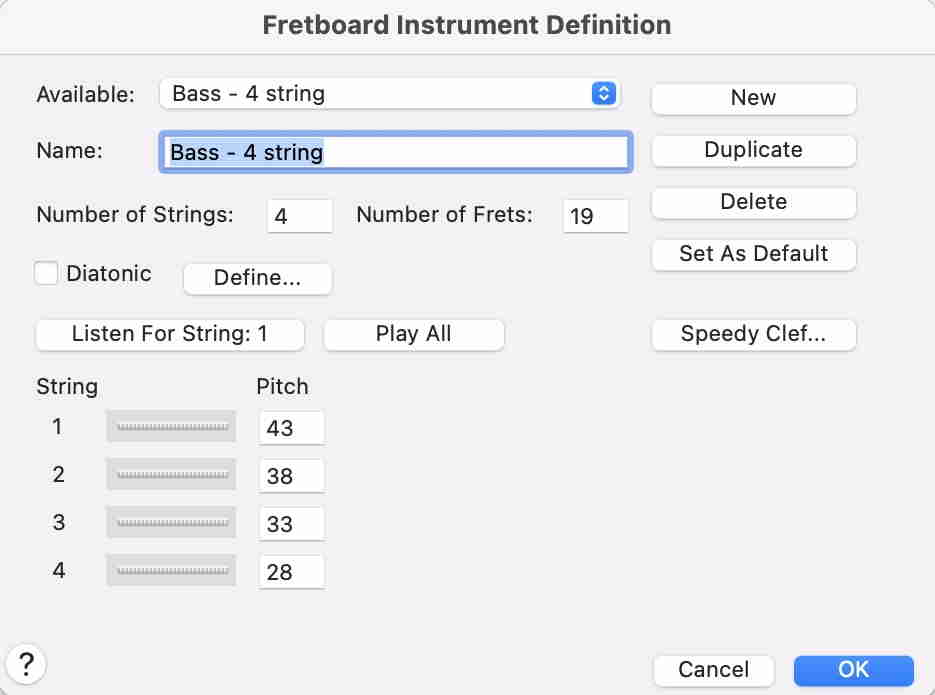Image resolution: width=935 pixels, height=695 pixels.
Task: Cancel the Fretboard Instrument Definition dialog
Action: click(x=714, y=669)
